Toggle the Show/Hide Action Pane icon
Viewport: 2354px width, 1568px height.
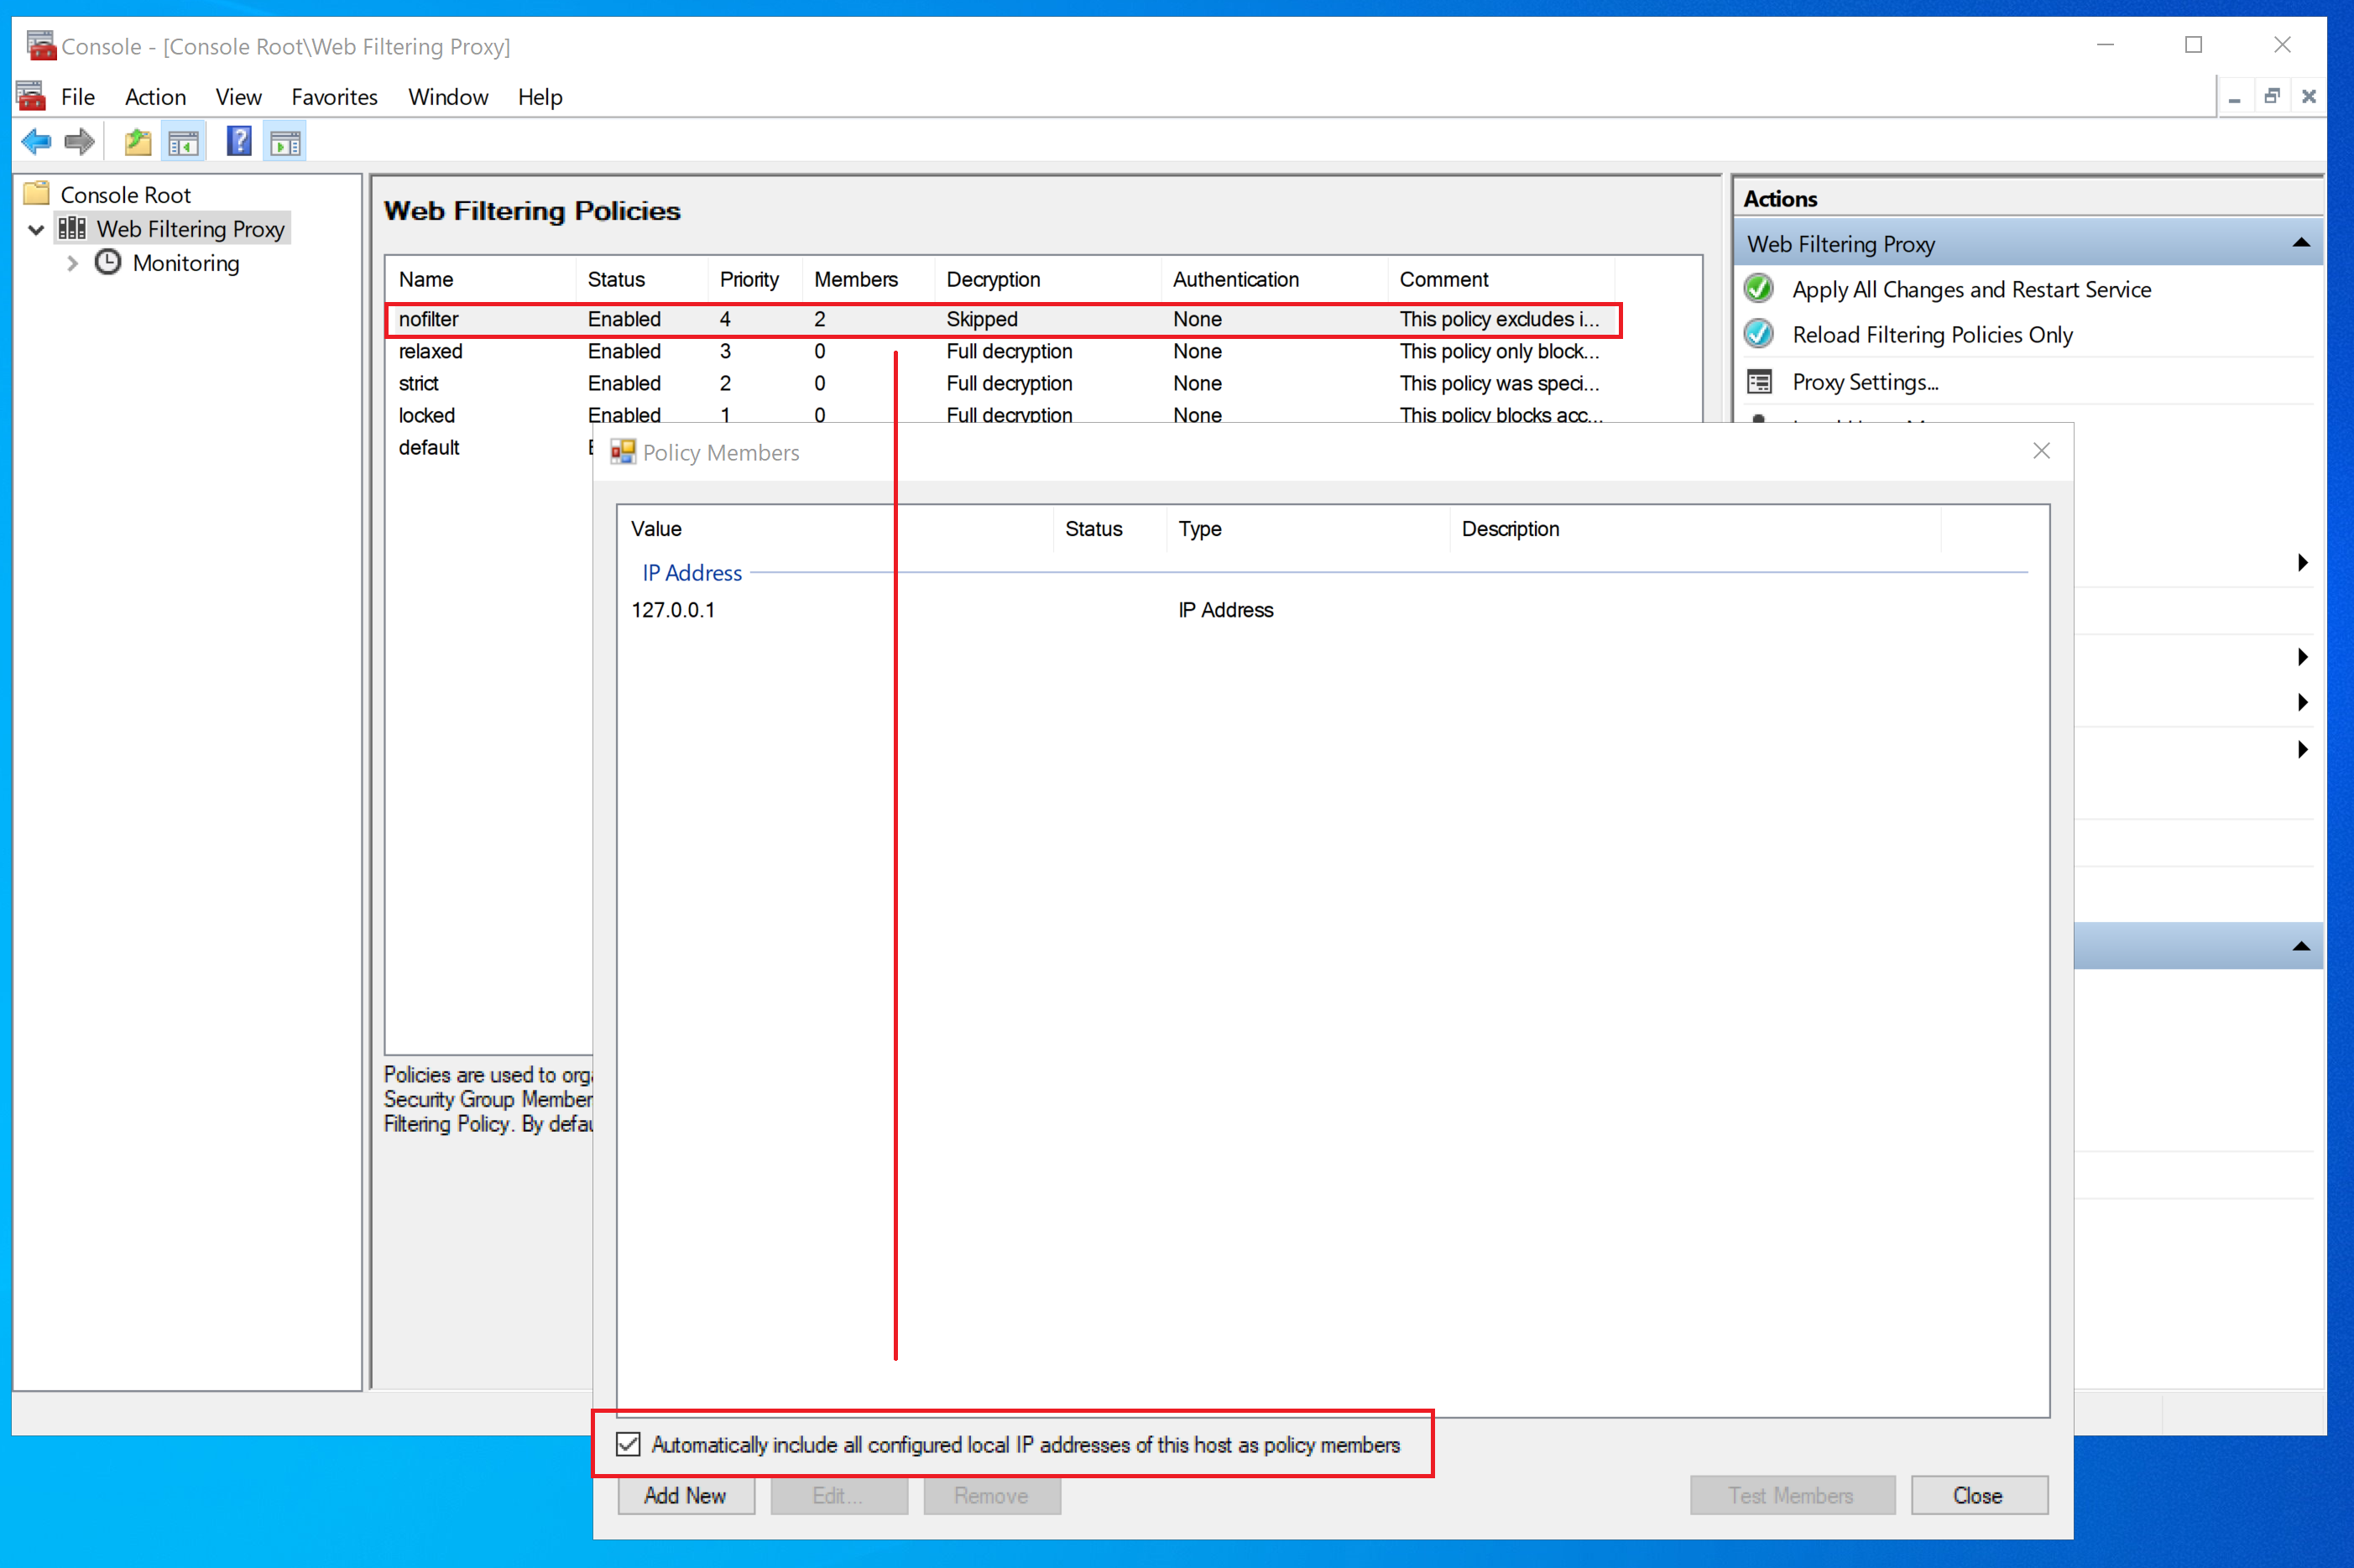tap(286, 142)
